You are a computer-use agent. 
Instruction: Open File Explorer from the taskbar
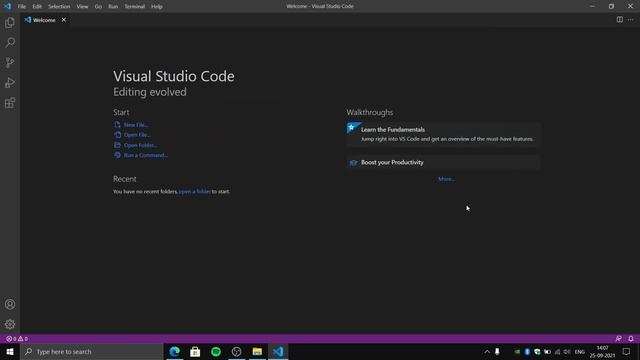257,351
